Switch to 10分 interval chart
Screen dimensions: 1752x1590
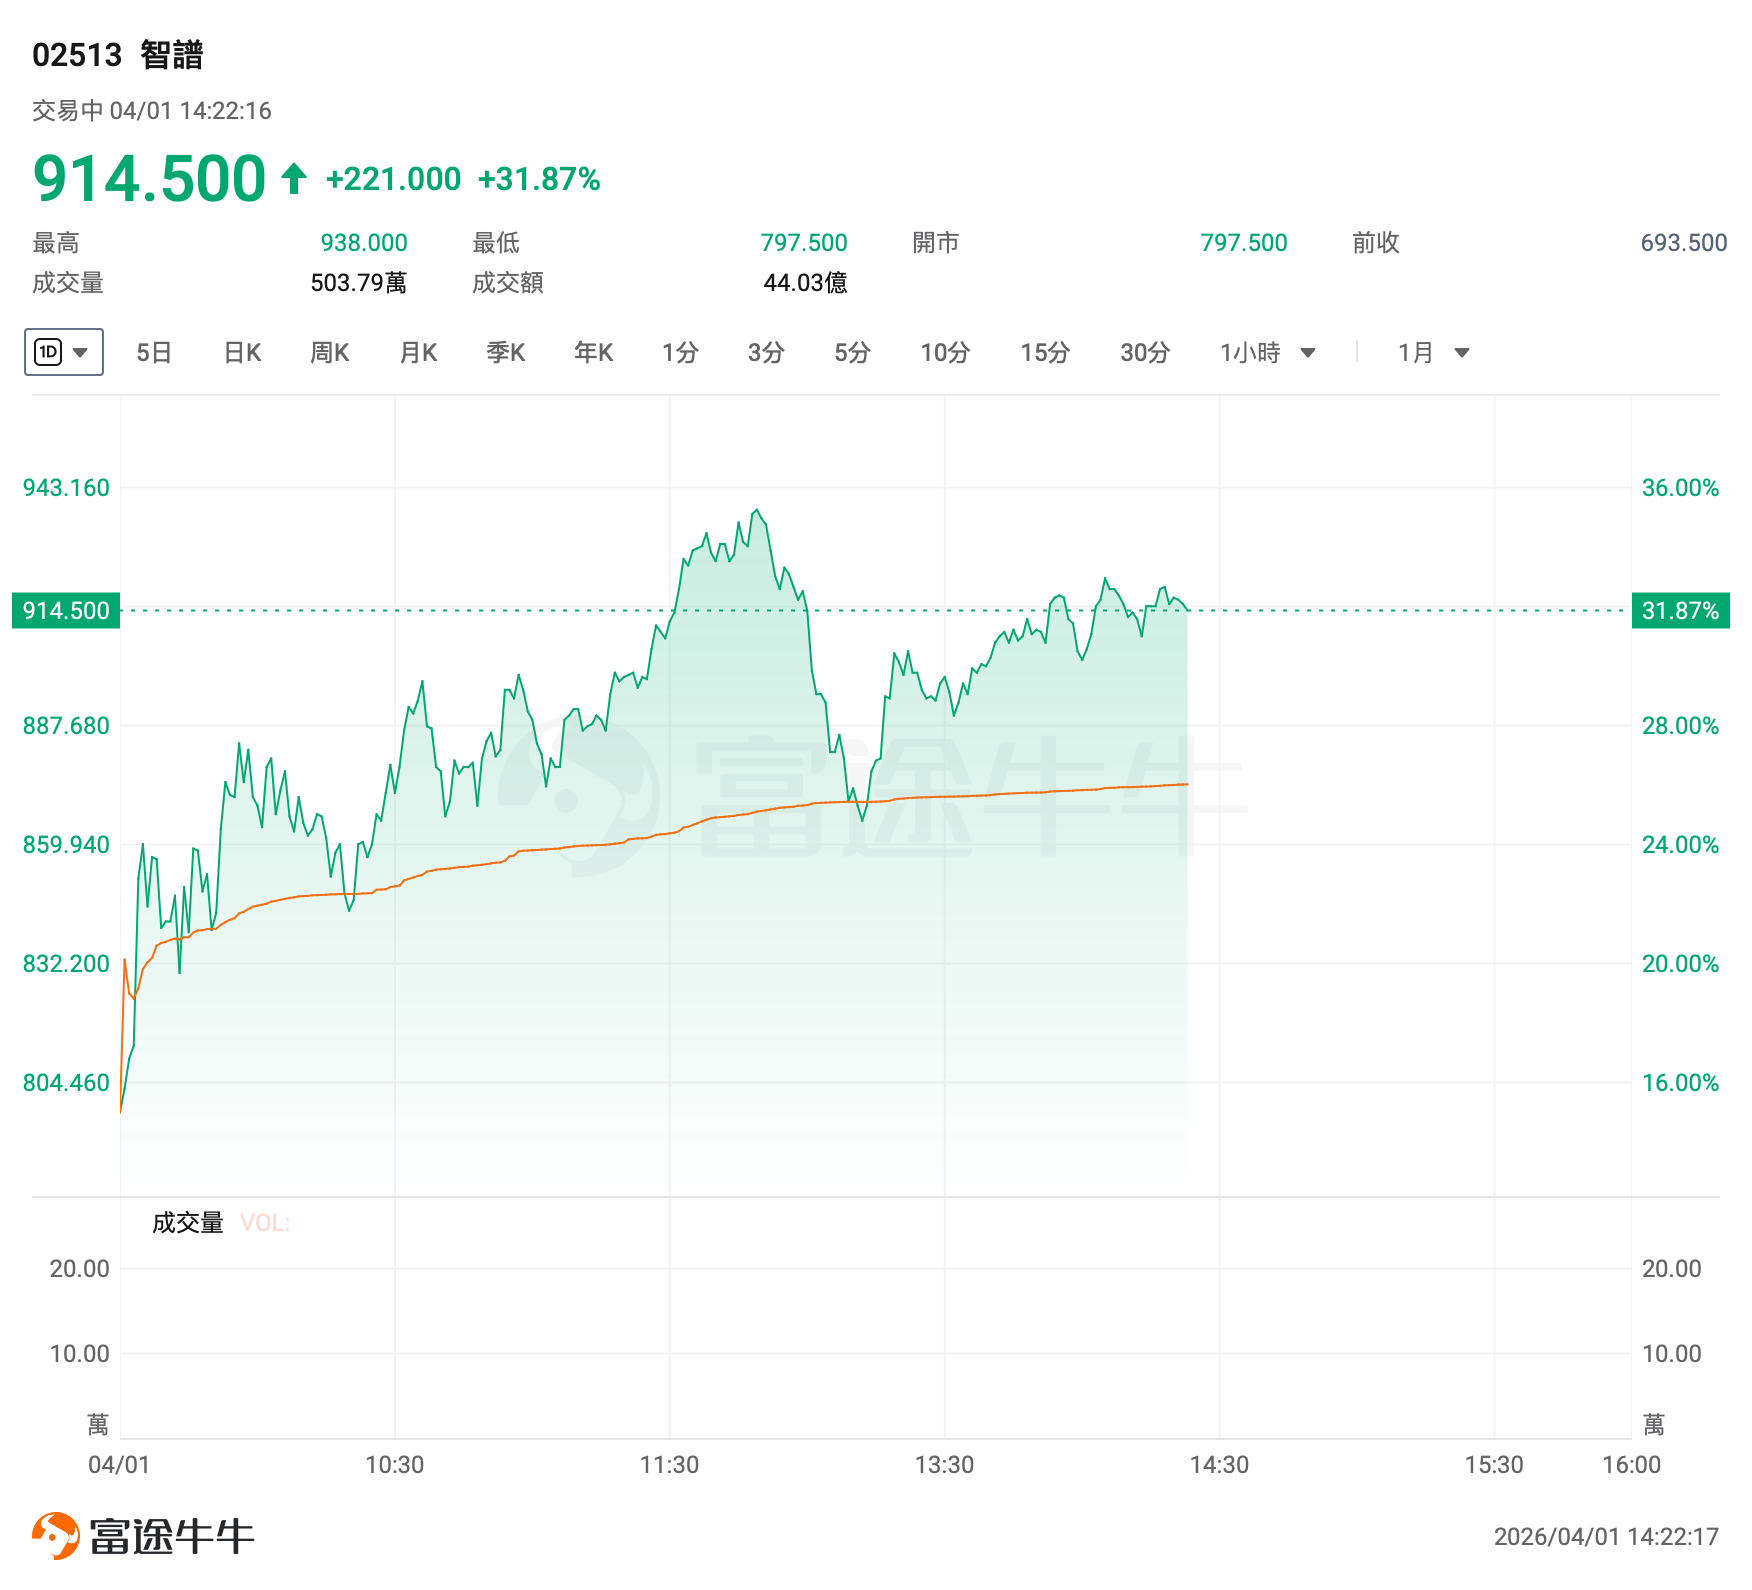[x=945, y=353]
